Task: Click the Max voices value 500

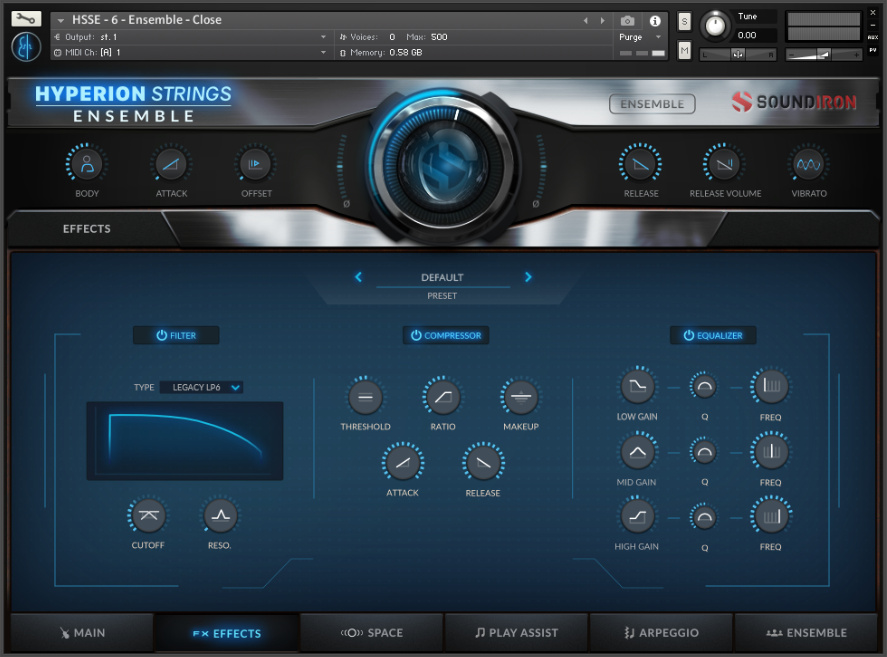Action: 439,37
